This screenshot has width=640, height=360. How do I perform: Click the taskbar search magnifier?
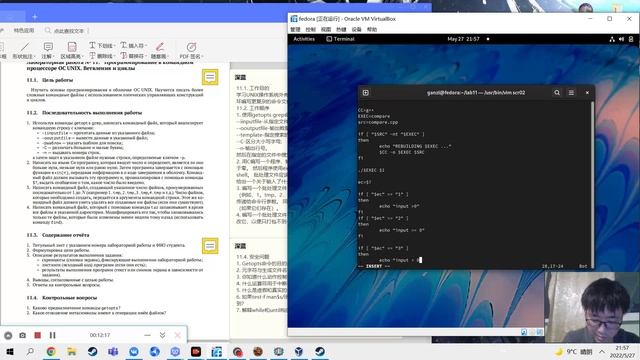(30, 351)
